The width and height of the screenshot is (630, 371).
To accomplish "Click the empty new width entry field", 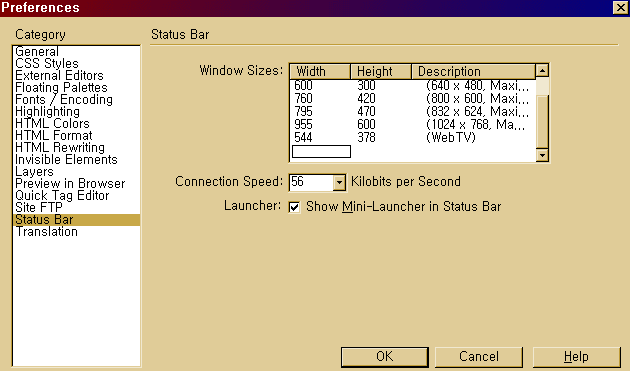I will (321, 152).
